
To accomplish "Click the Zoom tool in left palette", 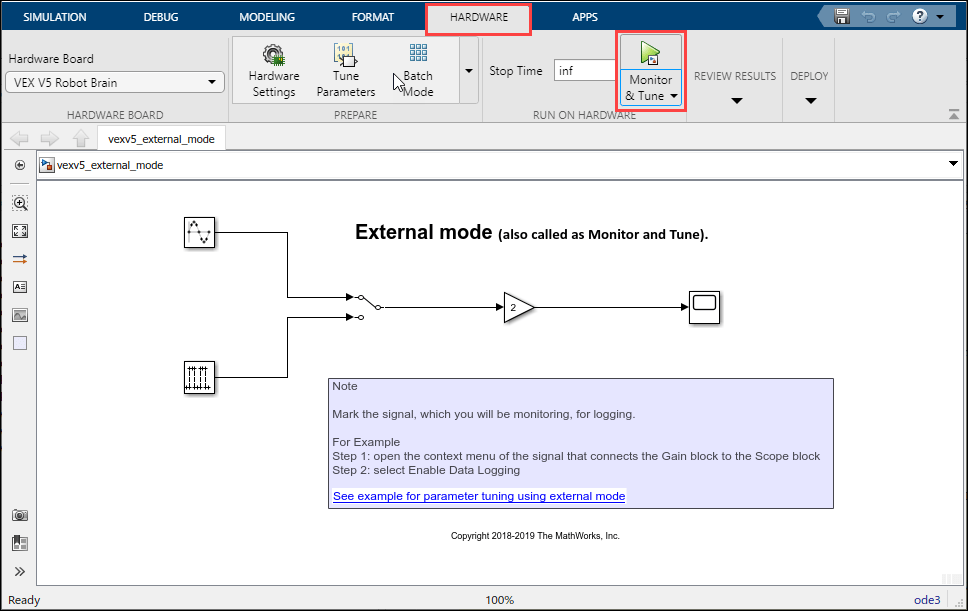I will click(20, 203).
